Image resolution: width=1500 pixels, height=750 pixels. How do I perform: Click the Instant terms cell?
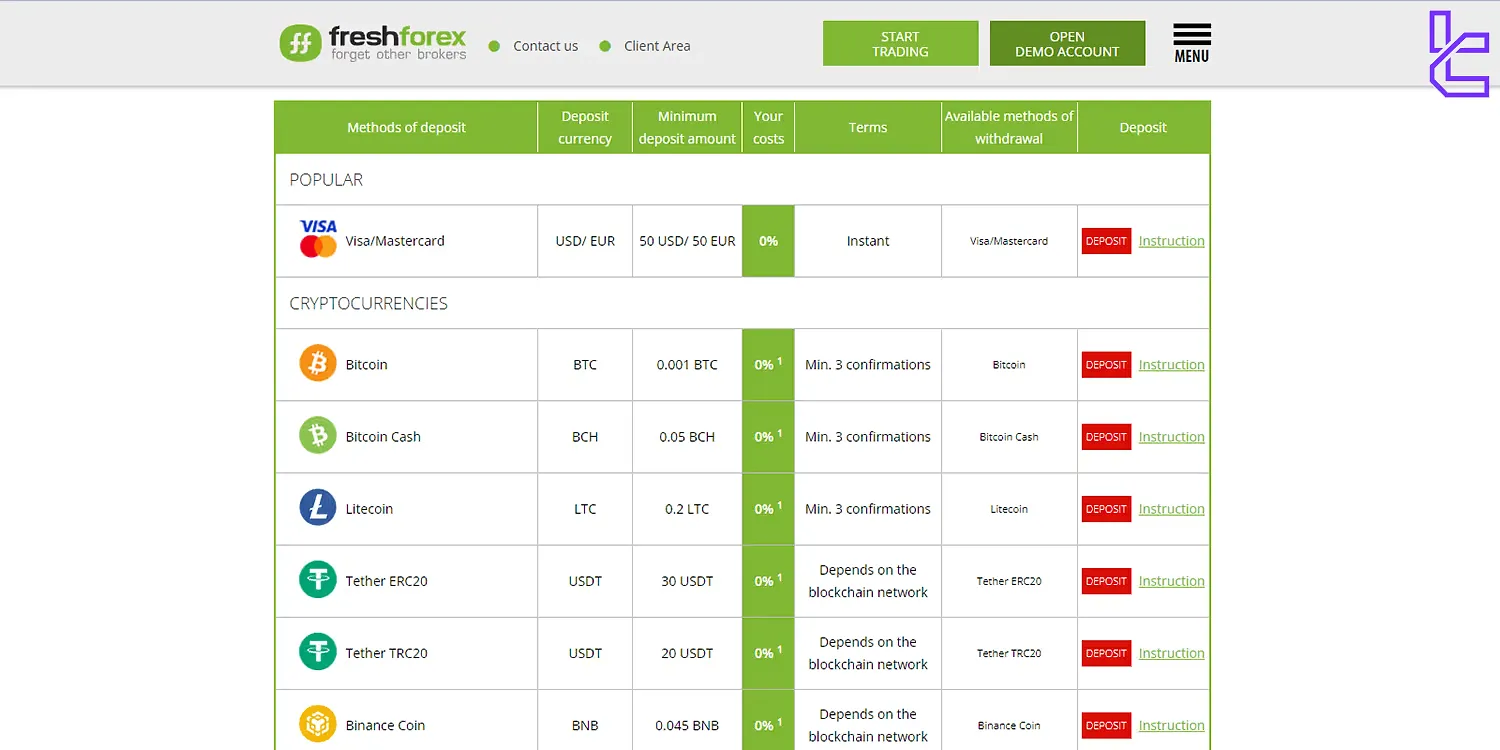868,241
